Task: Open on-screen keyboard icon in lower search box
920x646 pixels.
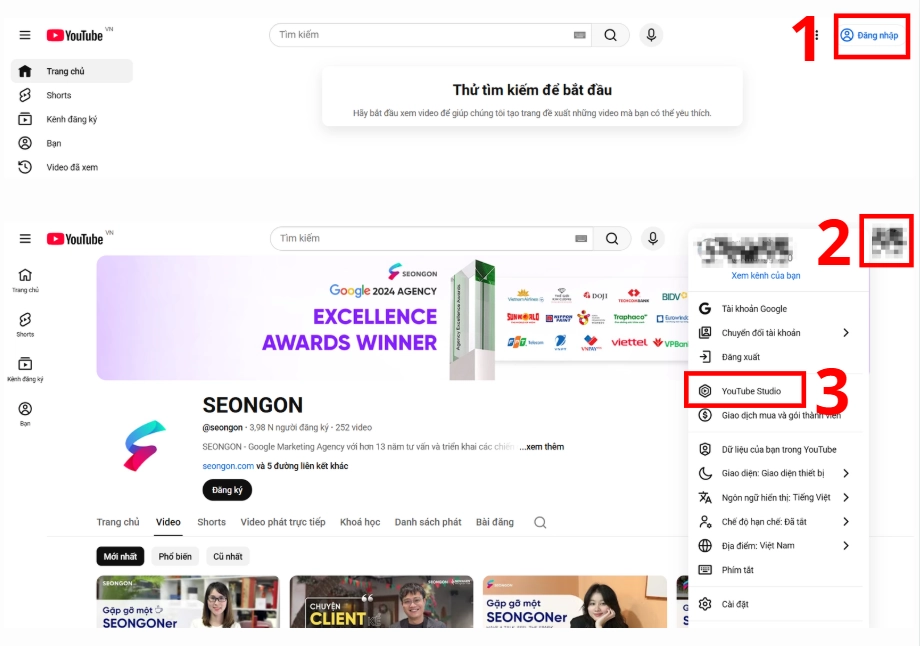Action: (x=581, y=239)
